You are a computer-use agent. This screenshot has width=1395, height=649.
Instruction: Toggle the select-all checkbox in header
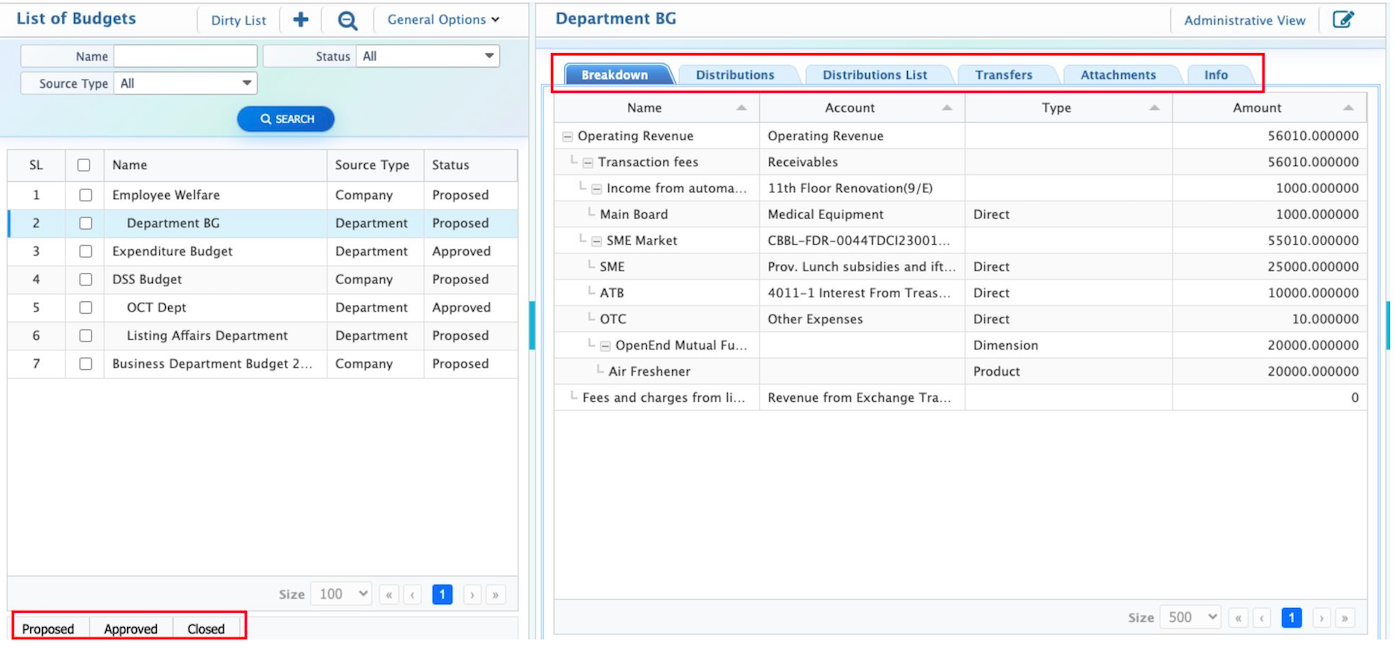pos(84,166)
